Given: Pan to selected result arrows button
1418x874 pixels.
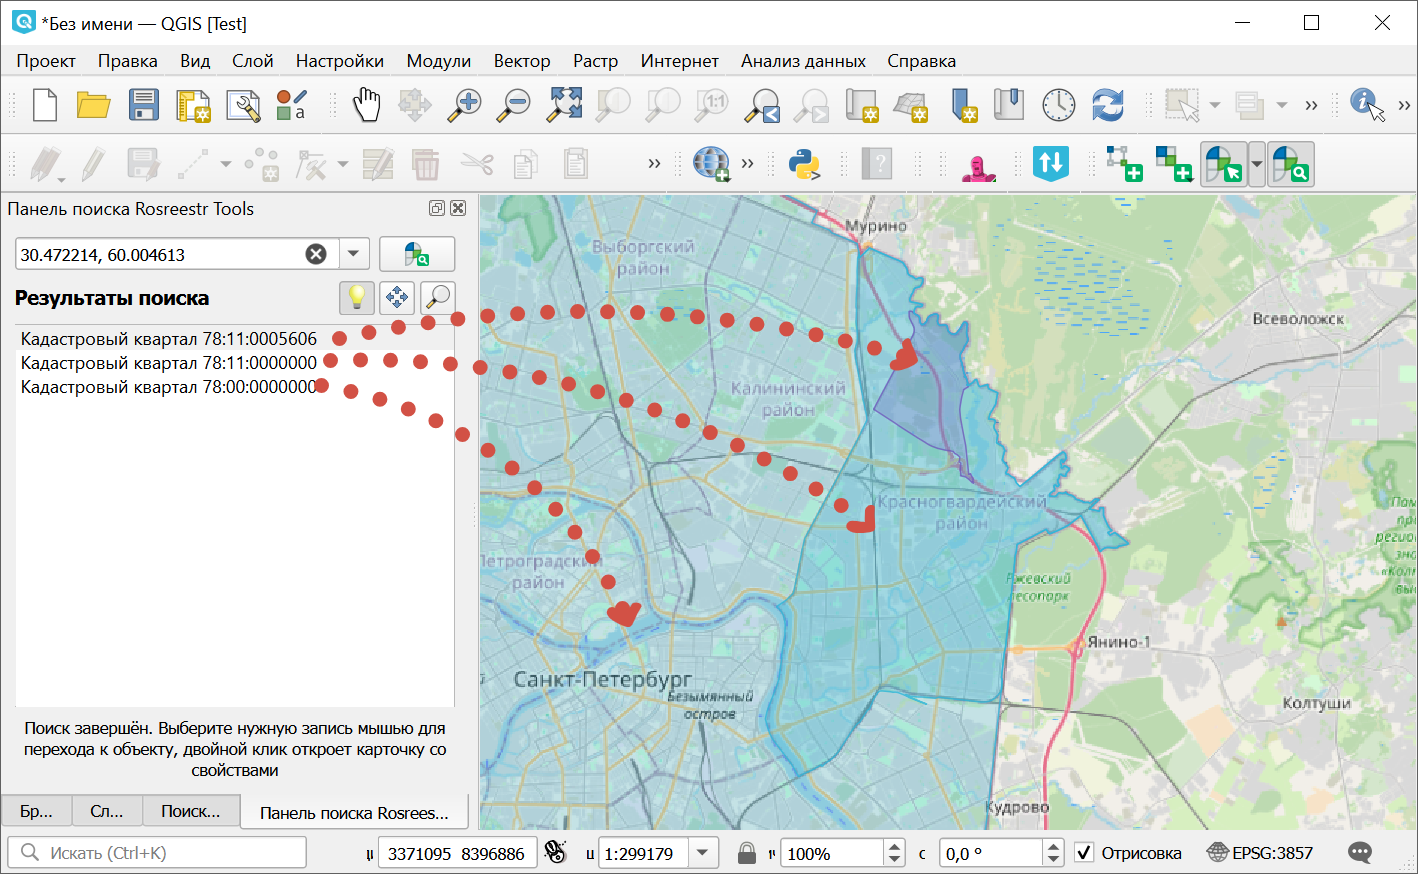Looking at the screenshot, I should (x=397, y=298).
